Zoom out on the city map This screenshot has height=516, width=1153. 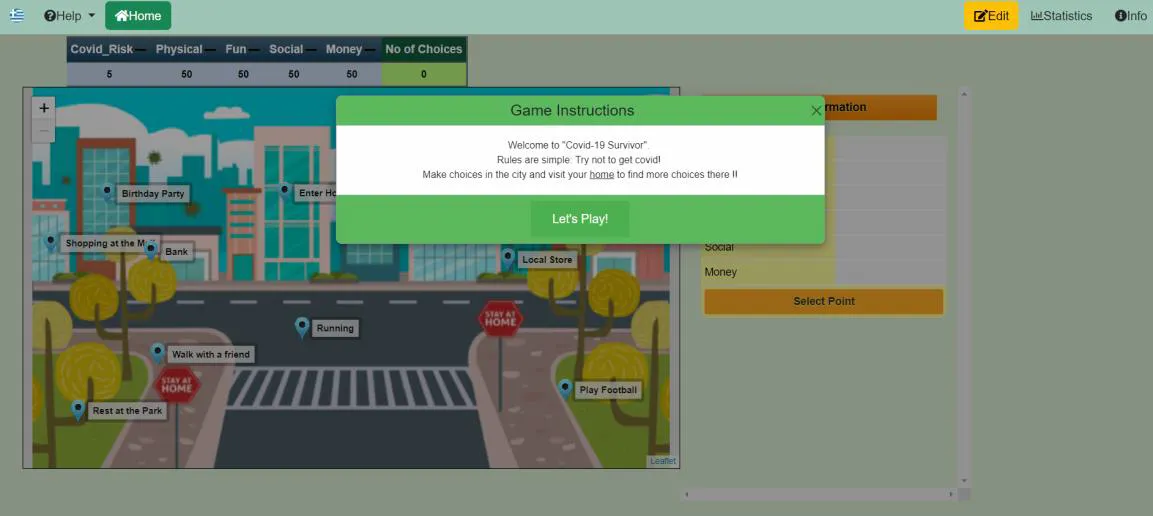pos(44,131)
